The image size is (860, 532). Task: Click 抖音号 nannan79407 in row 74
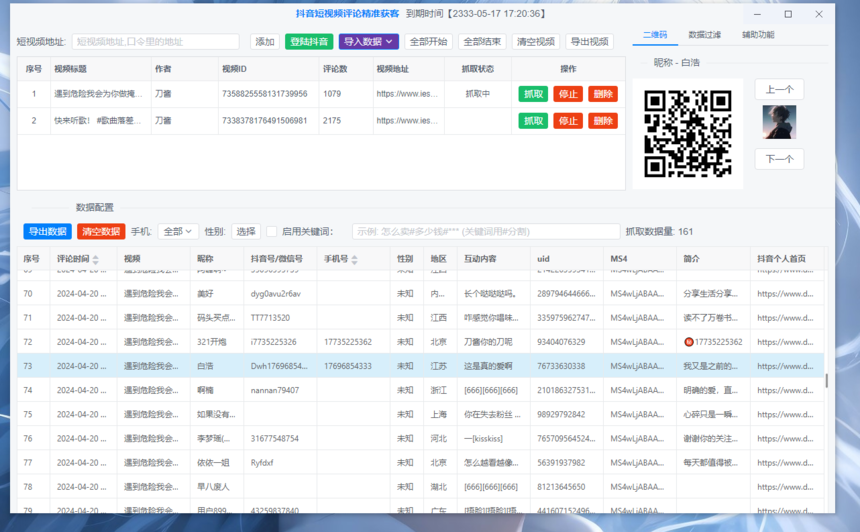click(x=275, y=390)
